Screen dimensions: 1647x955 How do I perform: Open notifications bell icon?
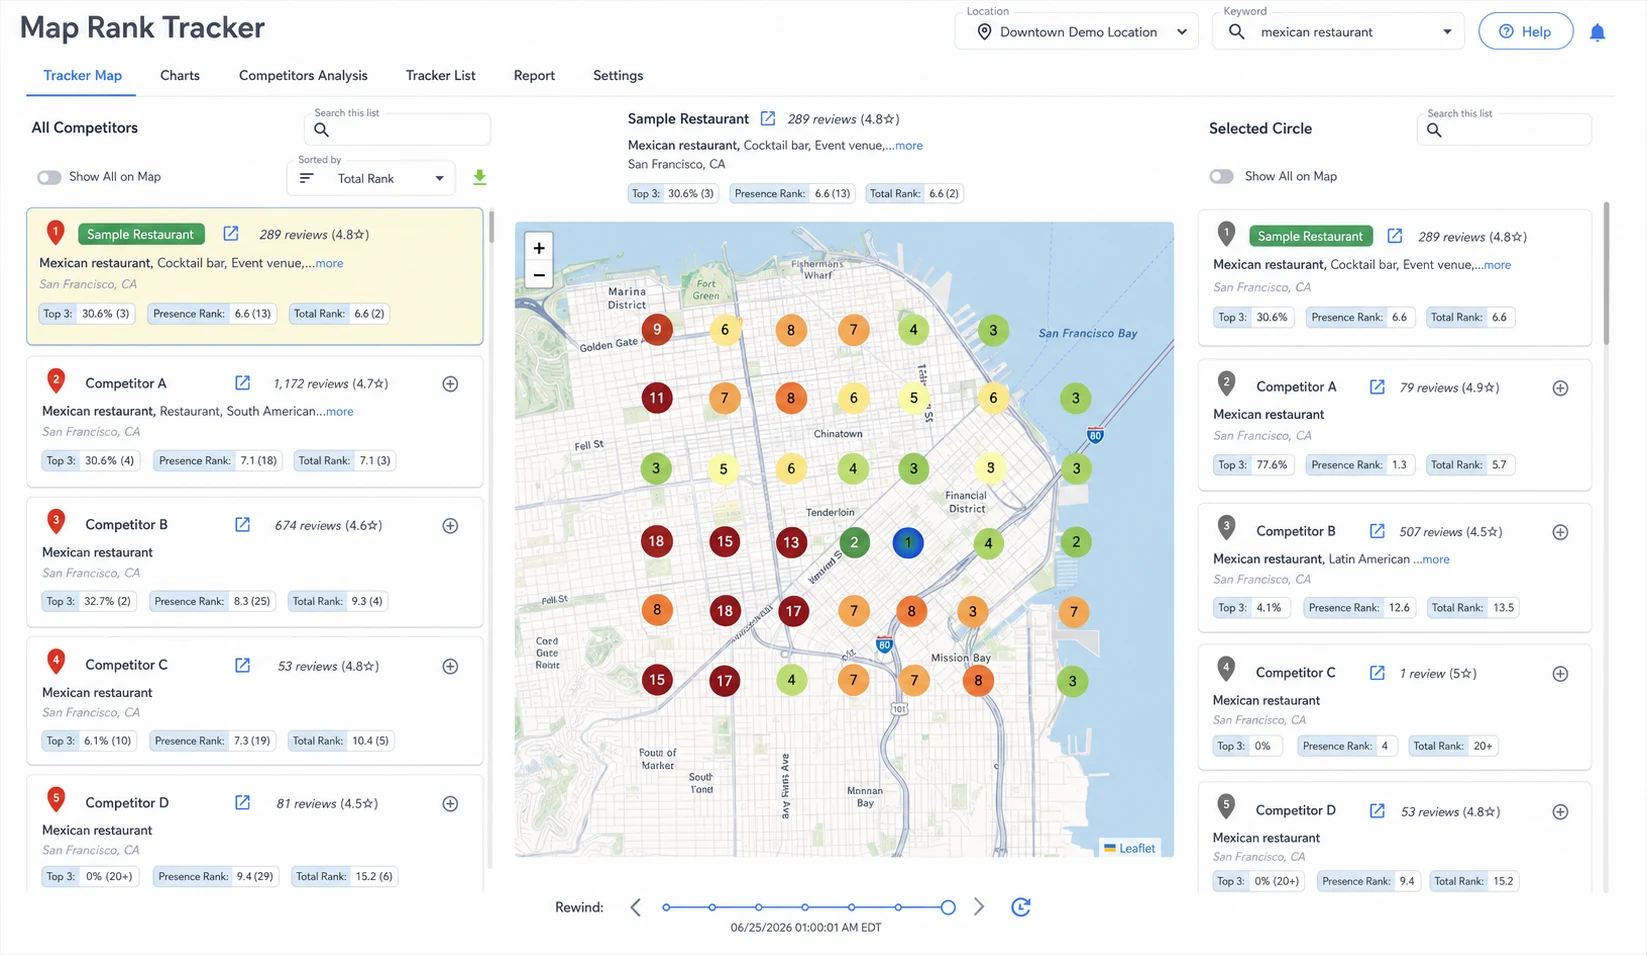1597,32
